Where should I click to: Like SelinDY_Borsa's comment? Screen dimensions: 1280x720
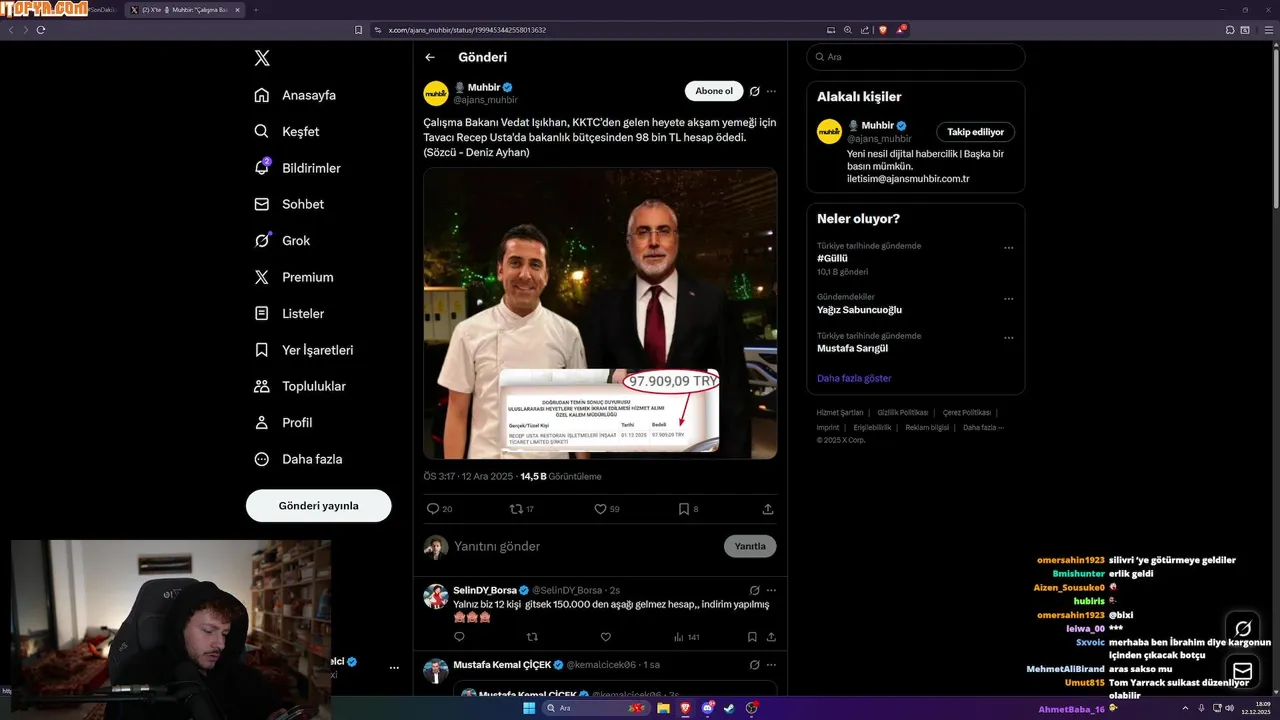605,637
